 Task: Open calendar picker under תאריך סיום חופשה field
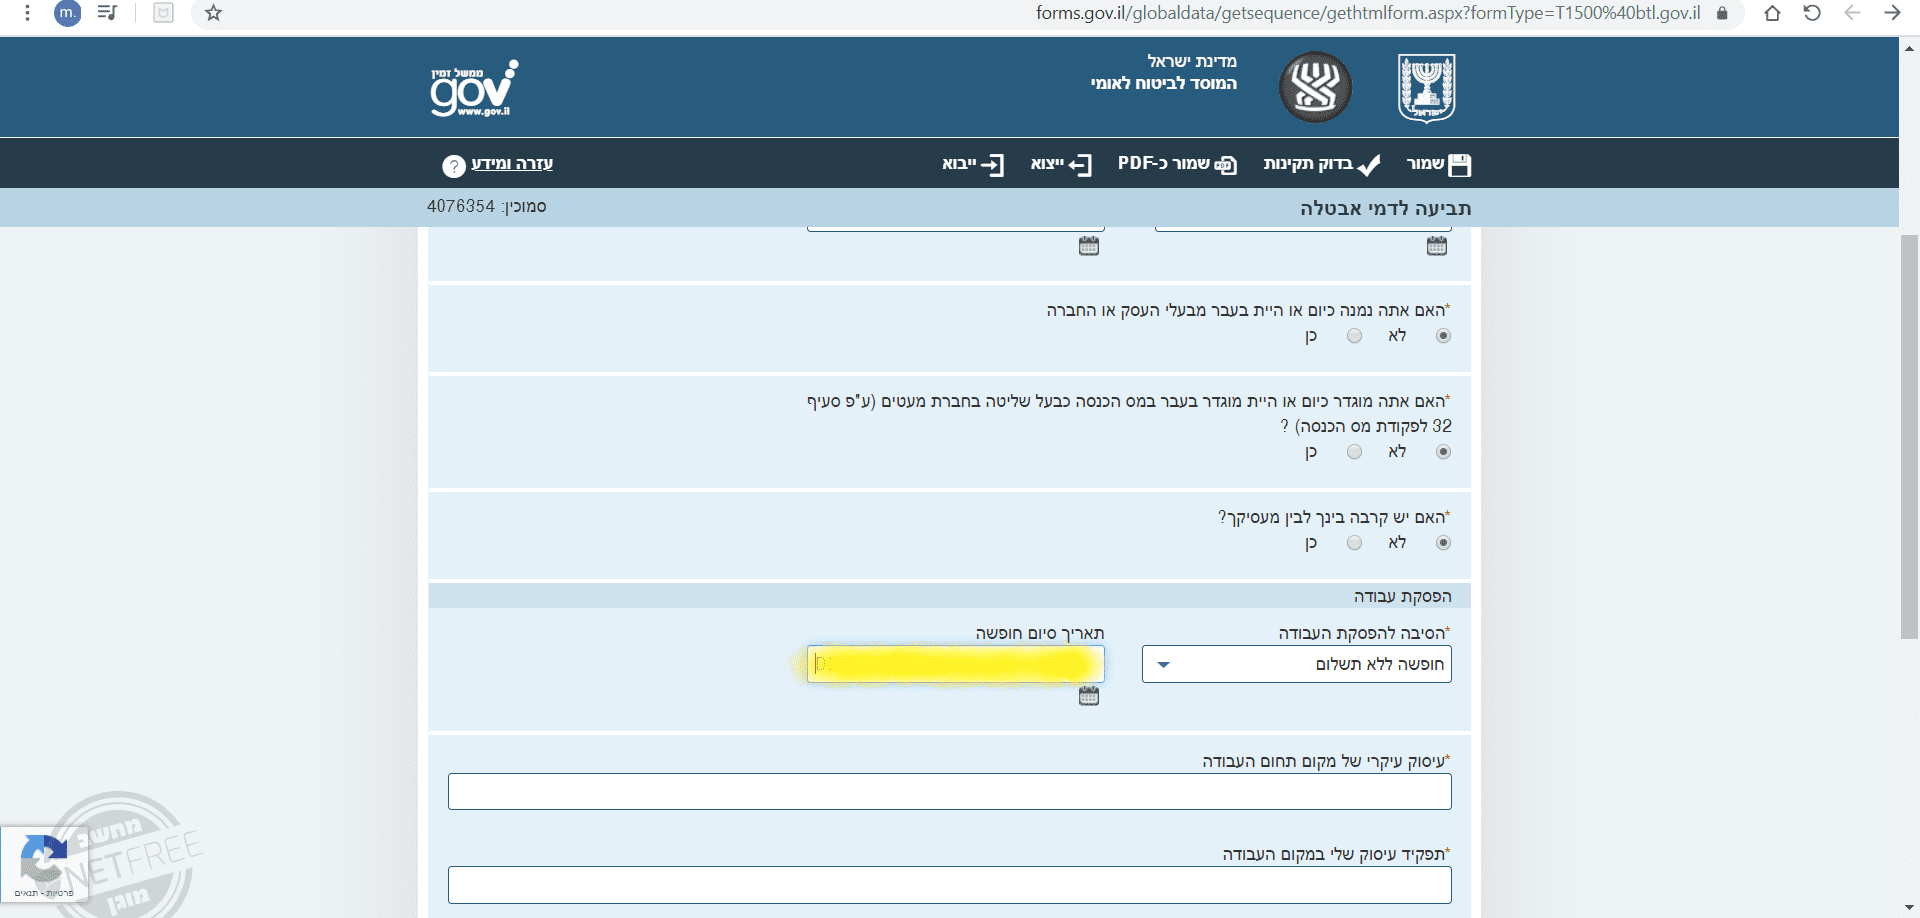[x=1089, y=696]
